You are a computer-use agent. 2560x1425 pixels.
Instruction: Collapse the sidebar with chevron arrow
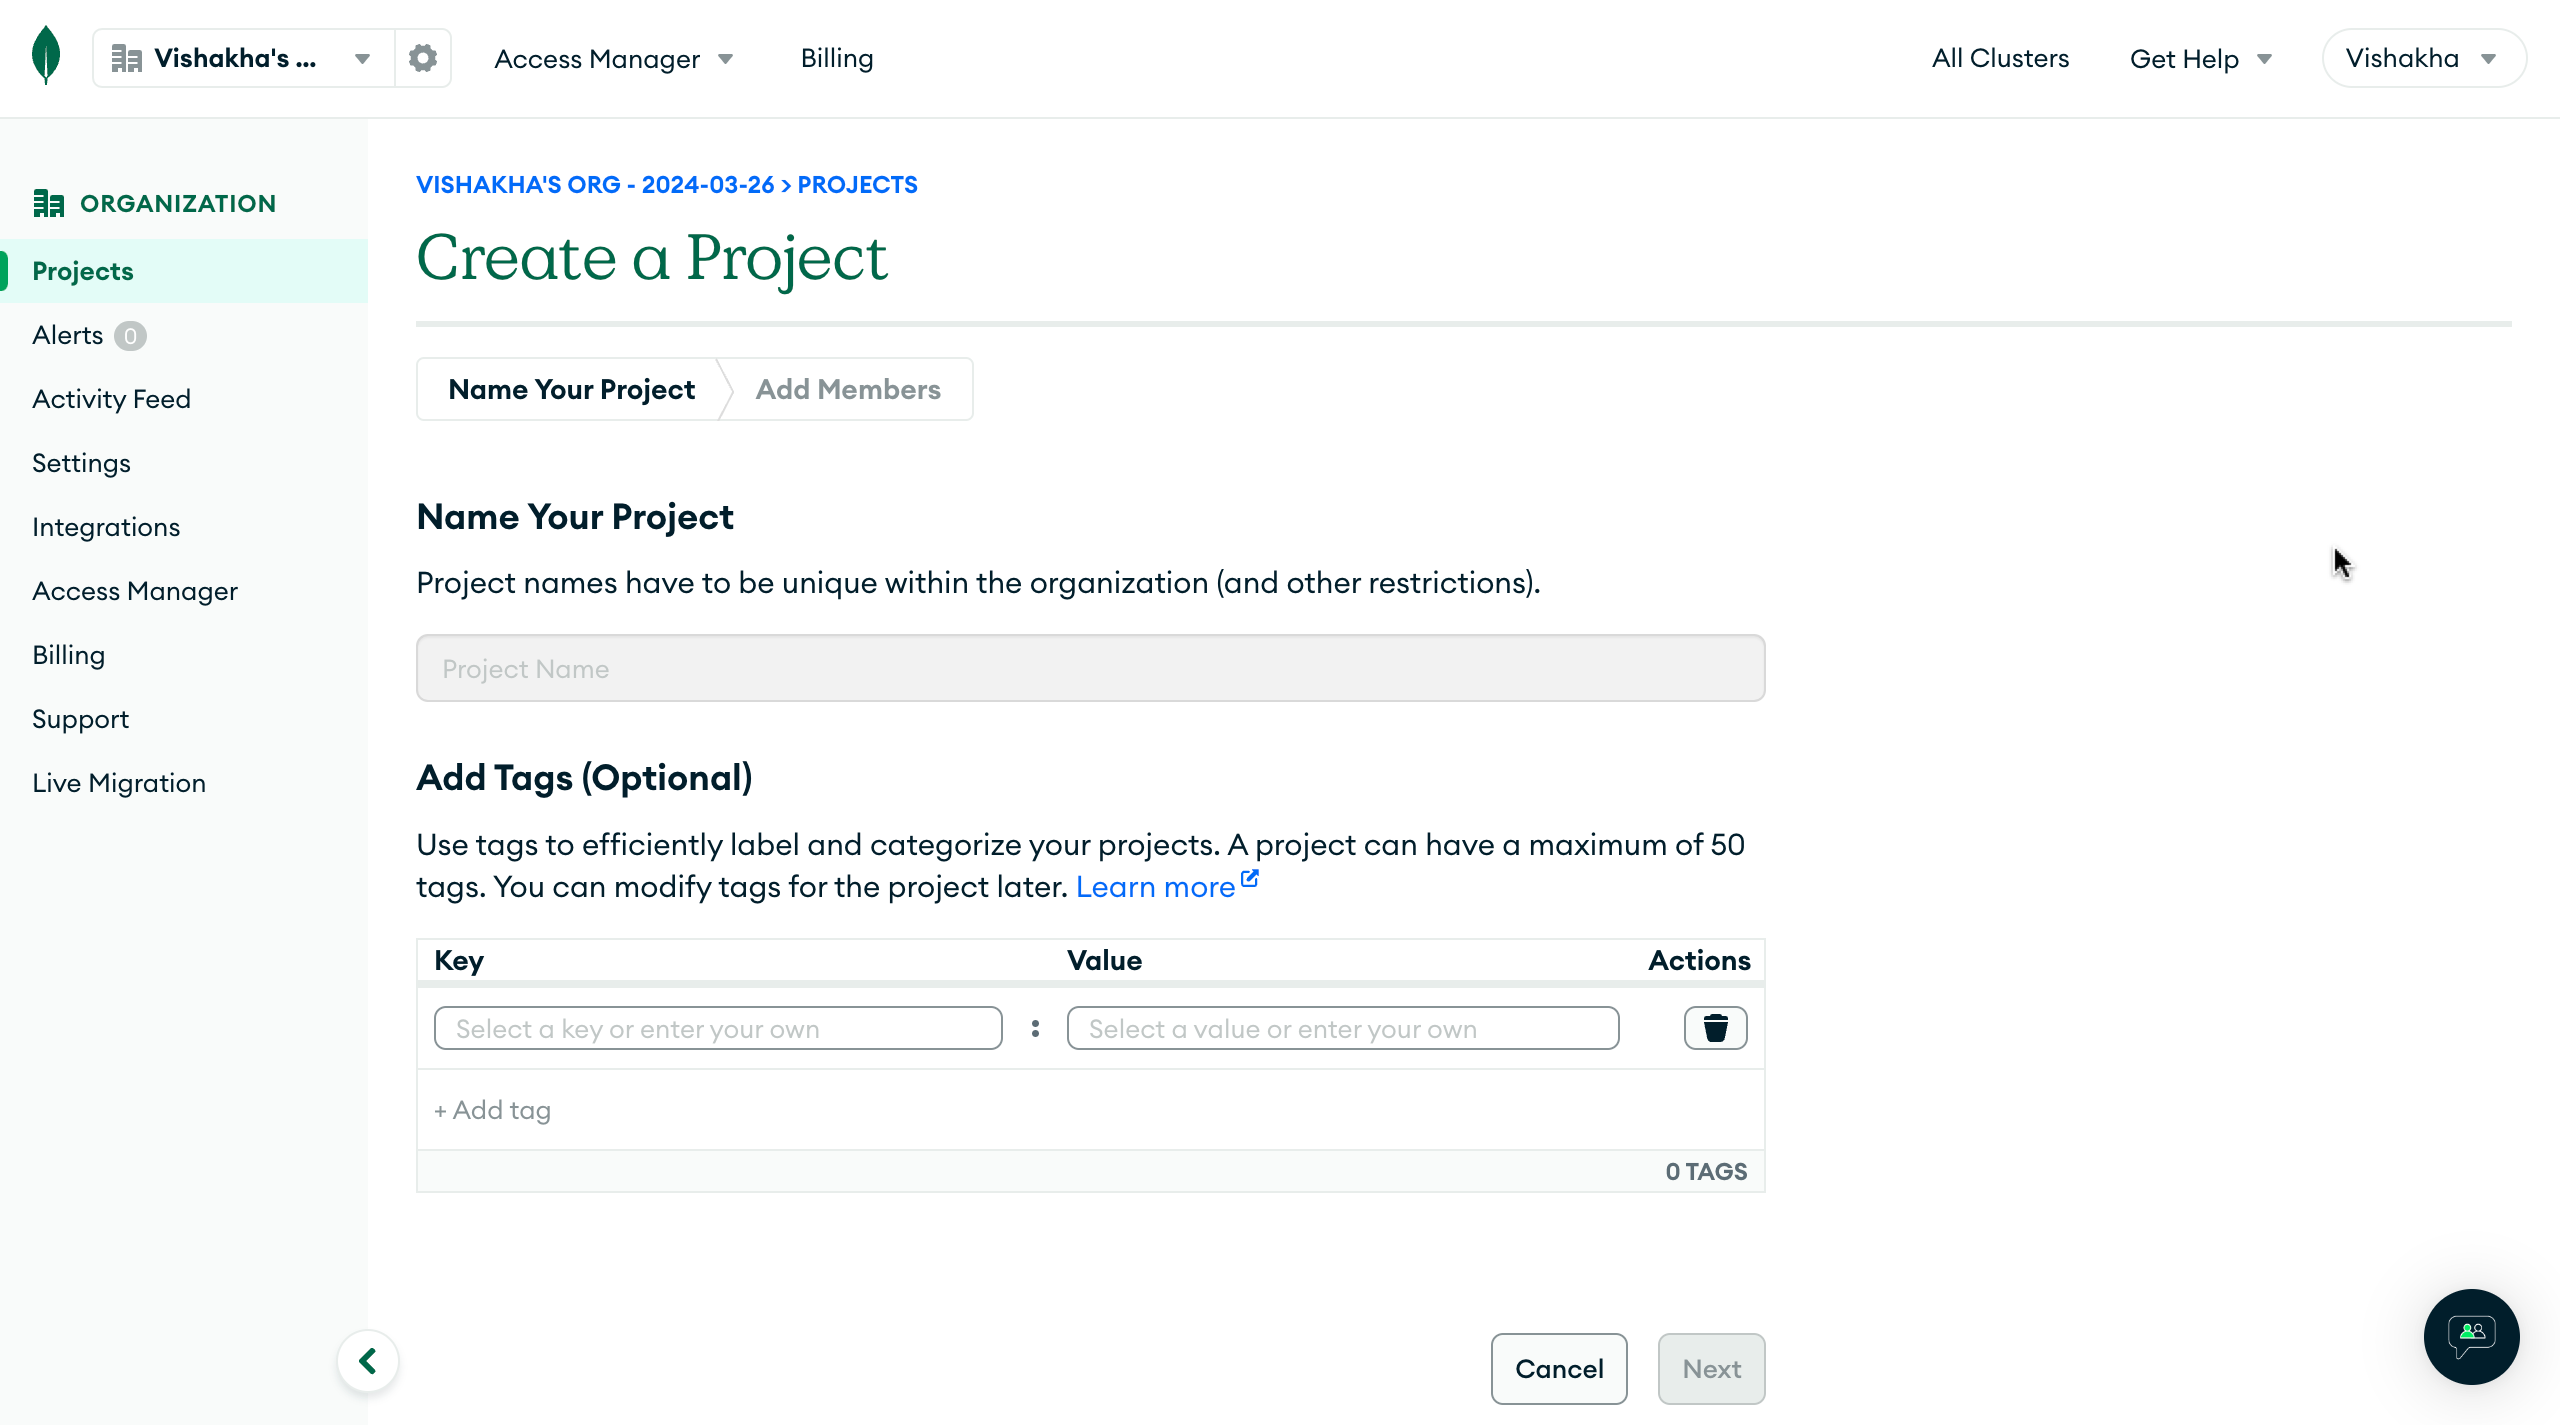coord(367,1360)
